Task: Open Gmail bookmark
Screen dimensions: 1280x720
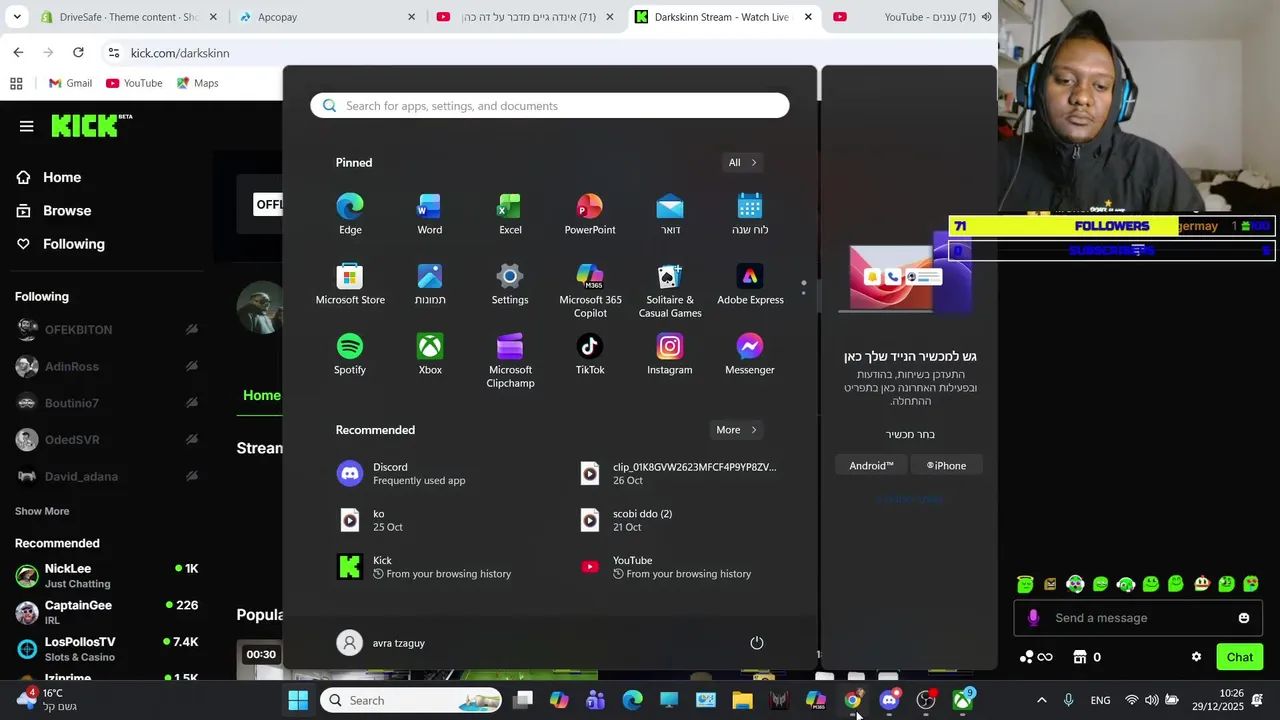Action: click(x=70, y=83)
